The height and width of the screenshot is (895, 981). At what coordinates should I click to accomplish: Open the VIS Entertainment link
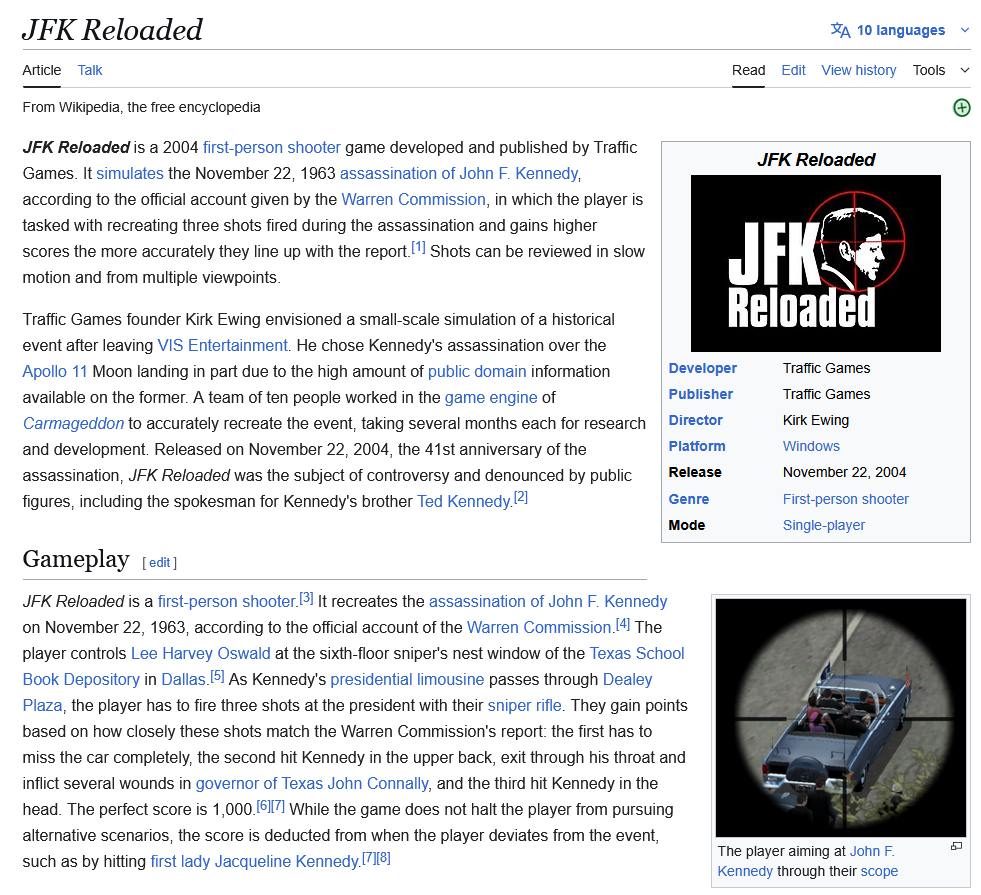pos(222,345)
